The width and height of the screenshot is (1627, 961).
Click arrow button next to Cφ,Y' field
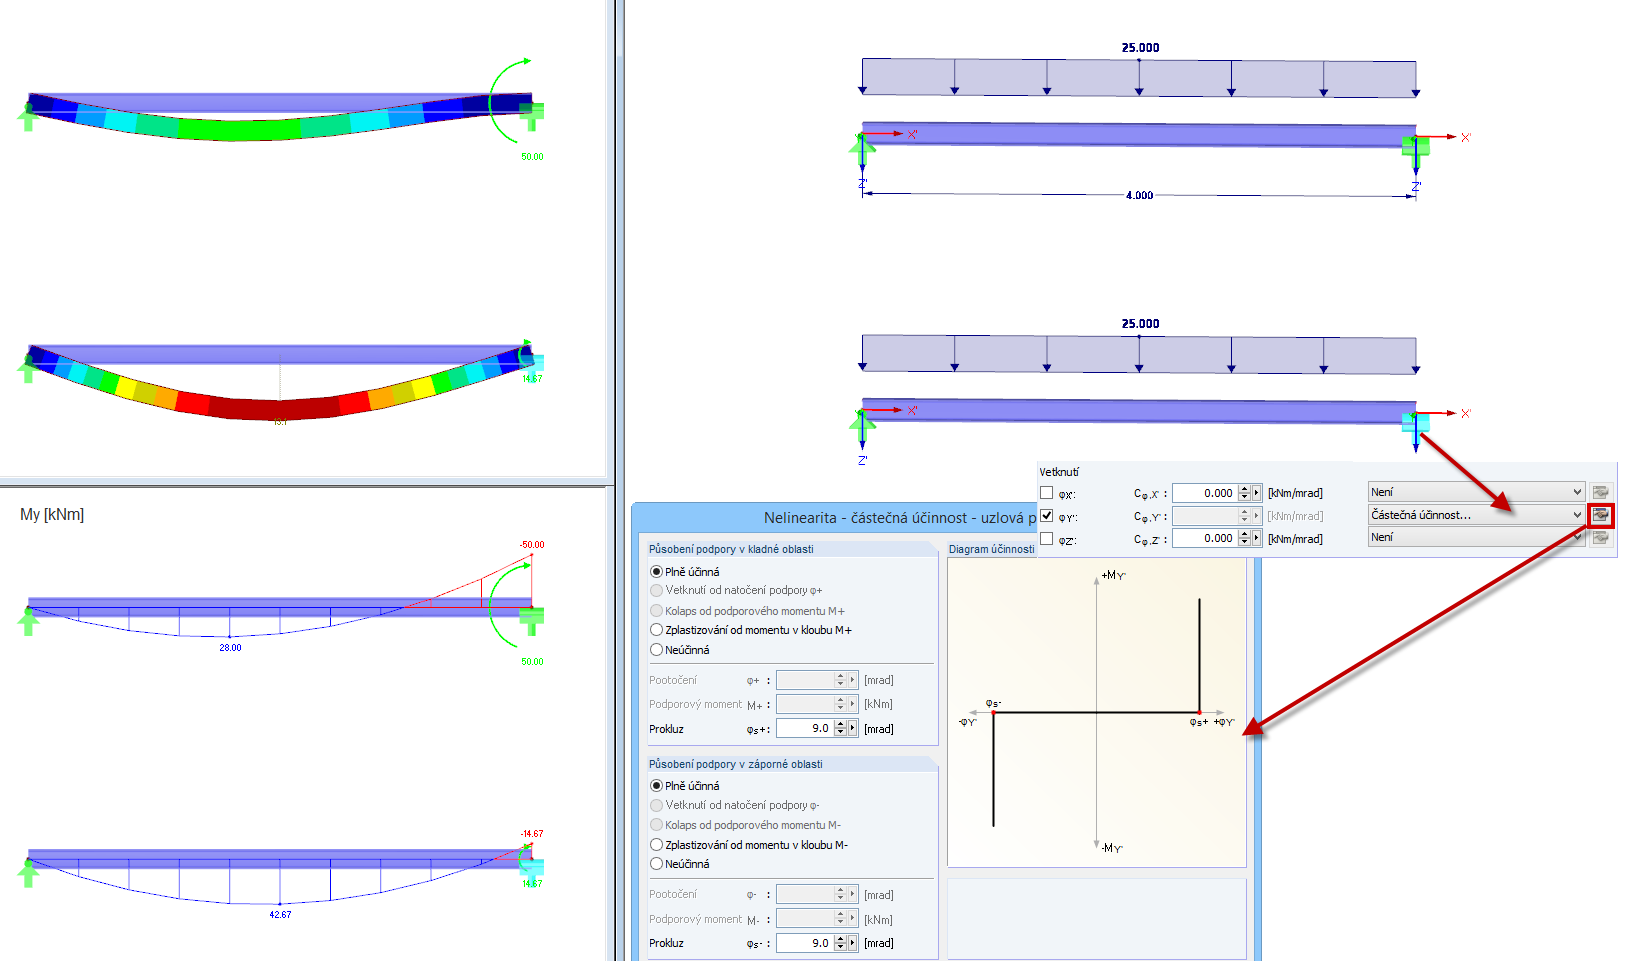click(x=1257, y=516)
